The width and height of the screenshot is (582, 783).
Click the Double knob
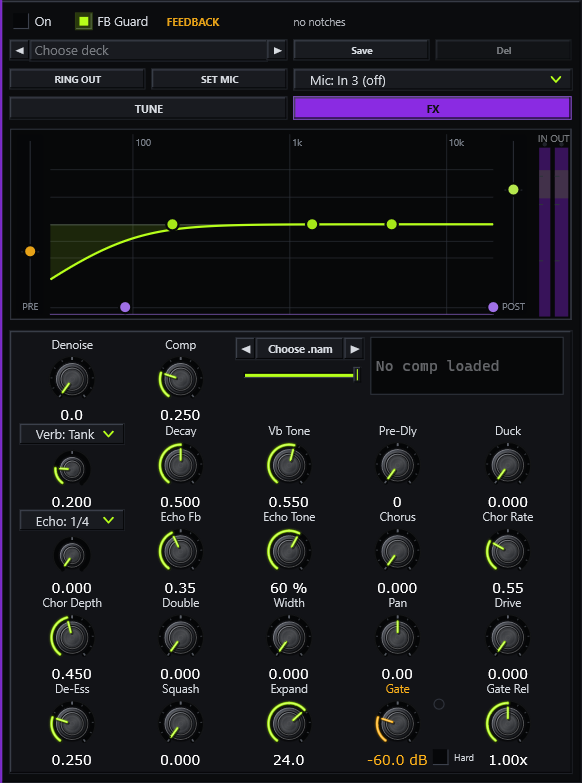coord(180,637)
